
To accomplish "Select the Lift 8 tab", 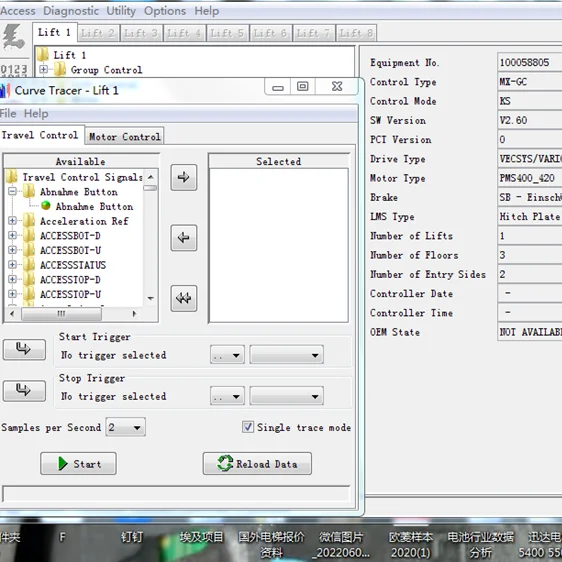I will tap(356, 33).
